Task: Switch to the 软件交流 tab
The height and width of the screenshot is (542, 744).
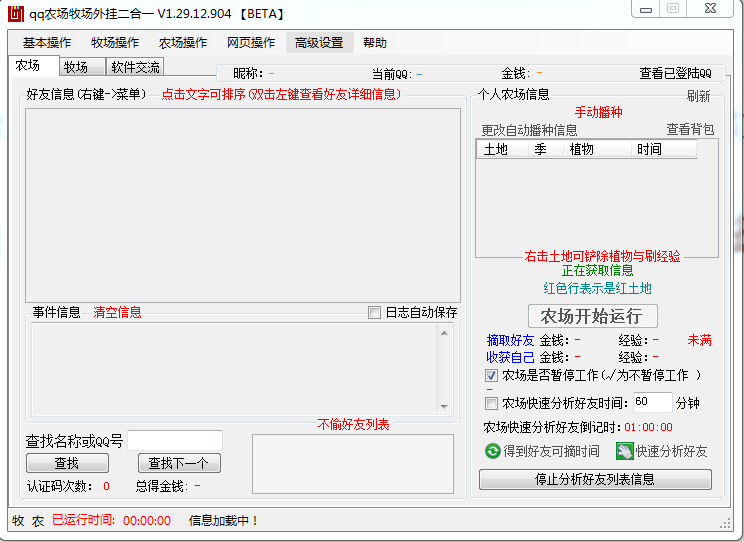Action: [x=135, y=67]
